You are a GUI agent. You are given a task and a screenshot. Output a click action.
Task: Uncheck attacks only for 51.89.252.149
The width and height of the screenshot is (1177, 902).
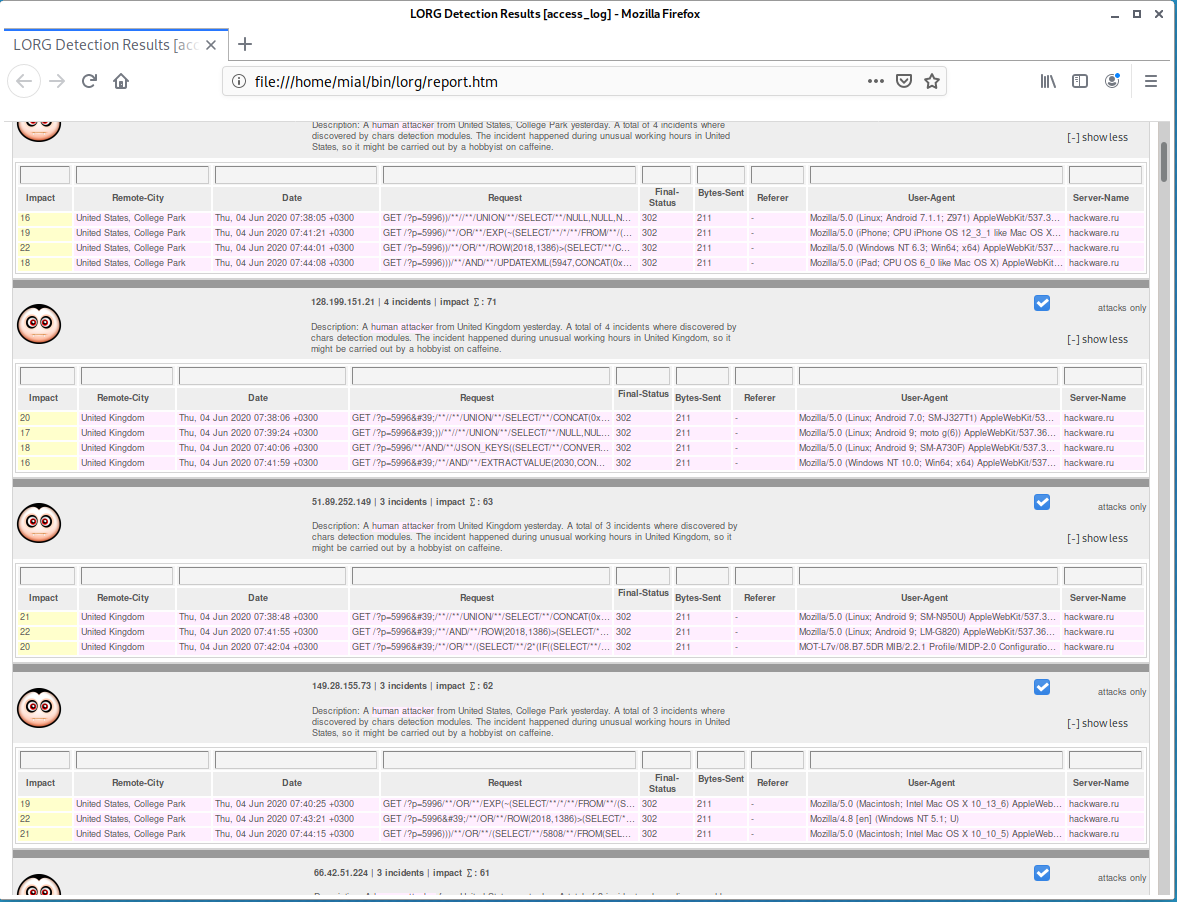coord(1042,502)
